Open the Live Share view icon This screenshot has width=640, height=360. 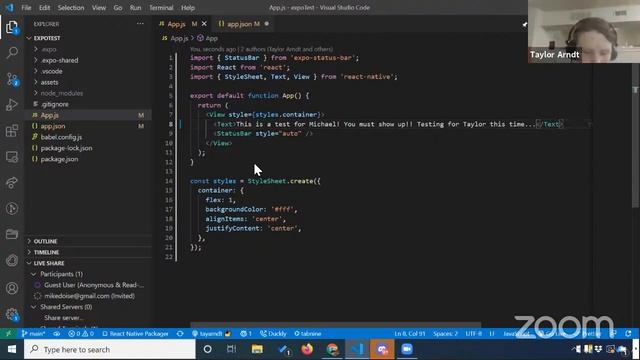click(x=12, y=182)
